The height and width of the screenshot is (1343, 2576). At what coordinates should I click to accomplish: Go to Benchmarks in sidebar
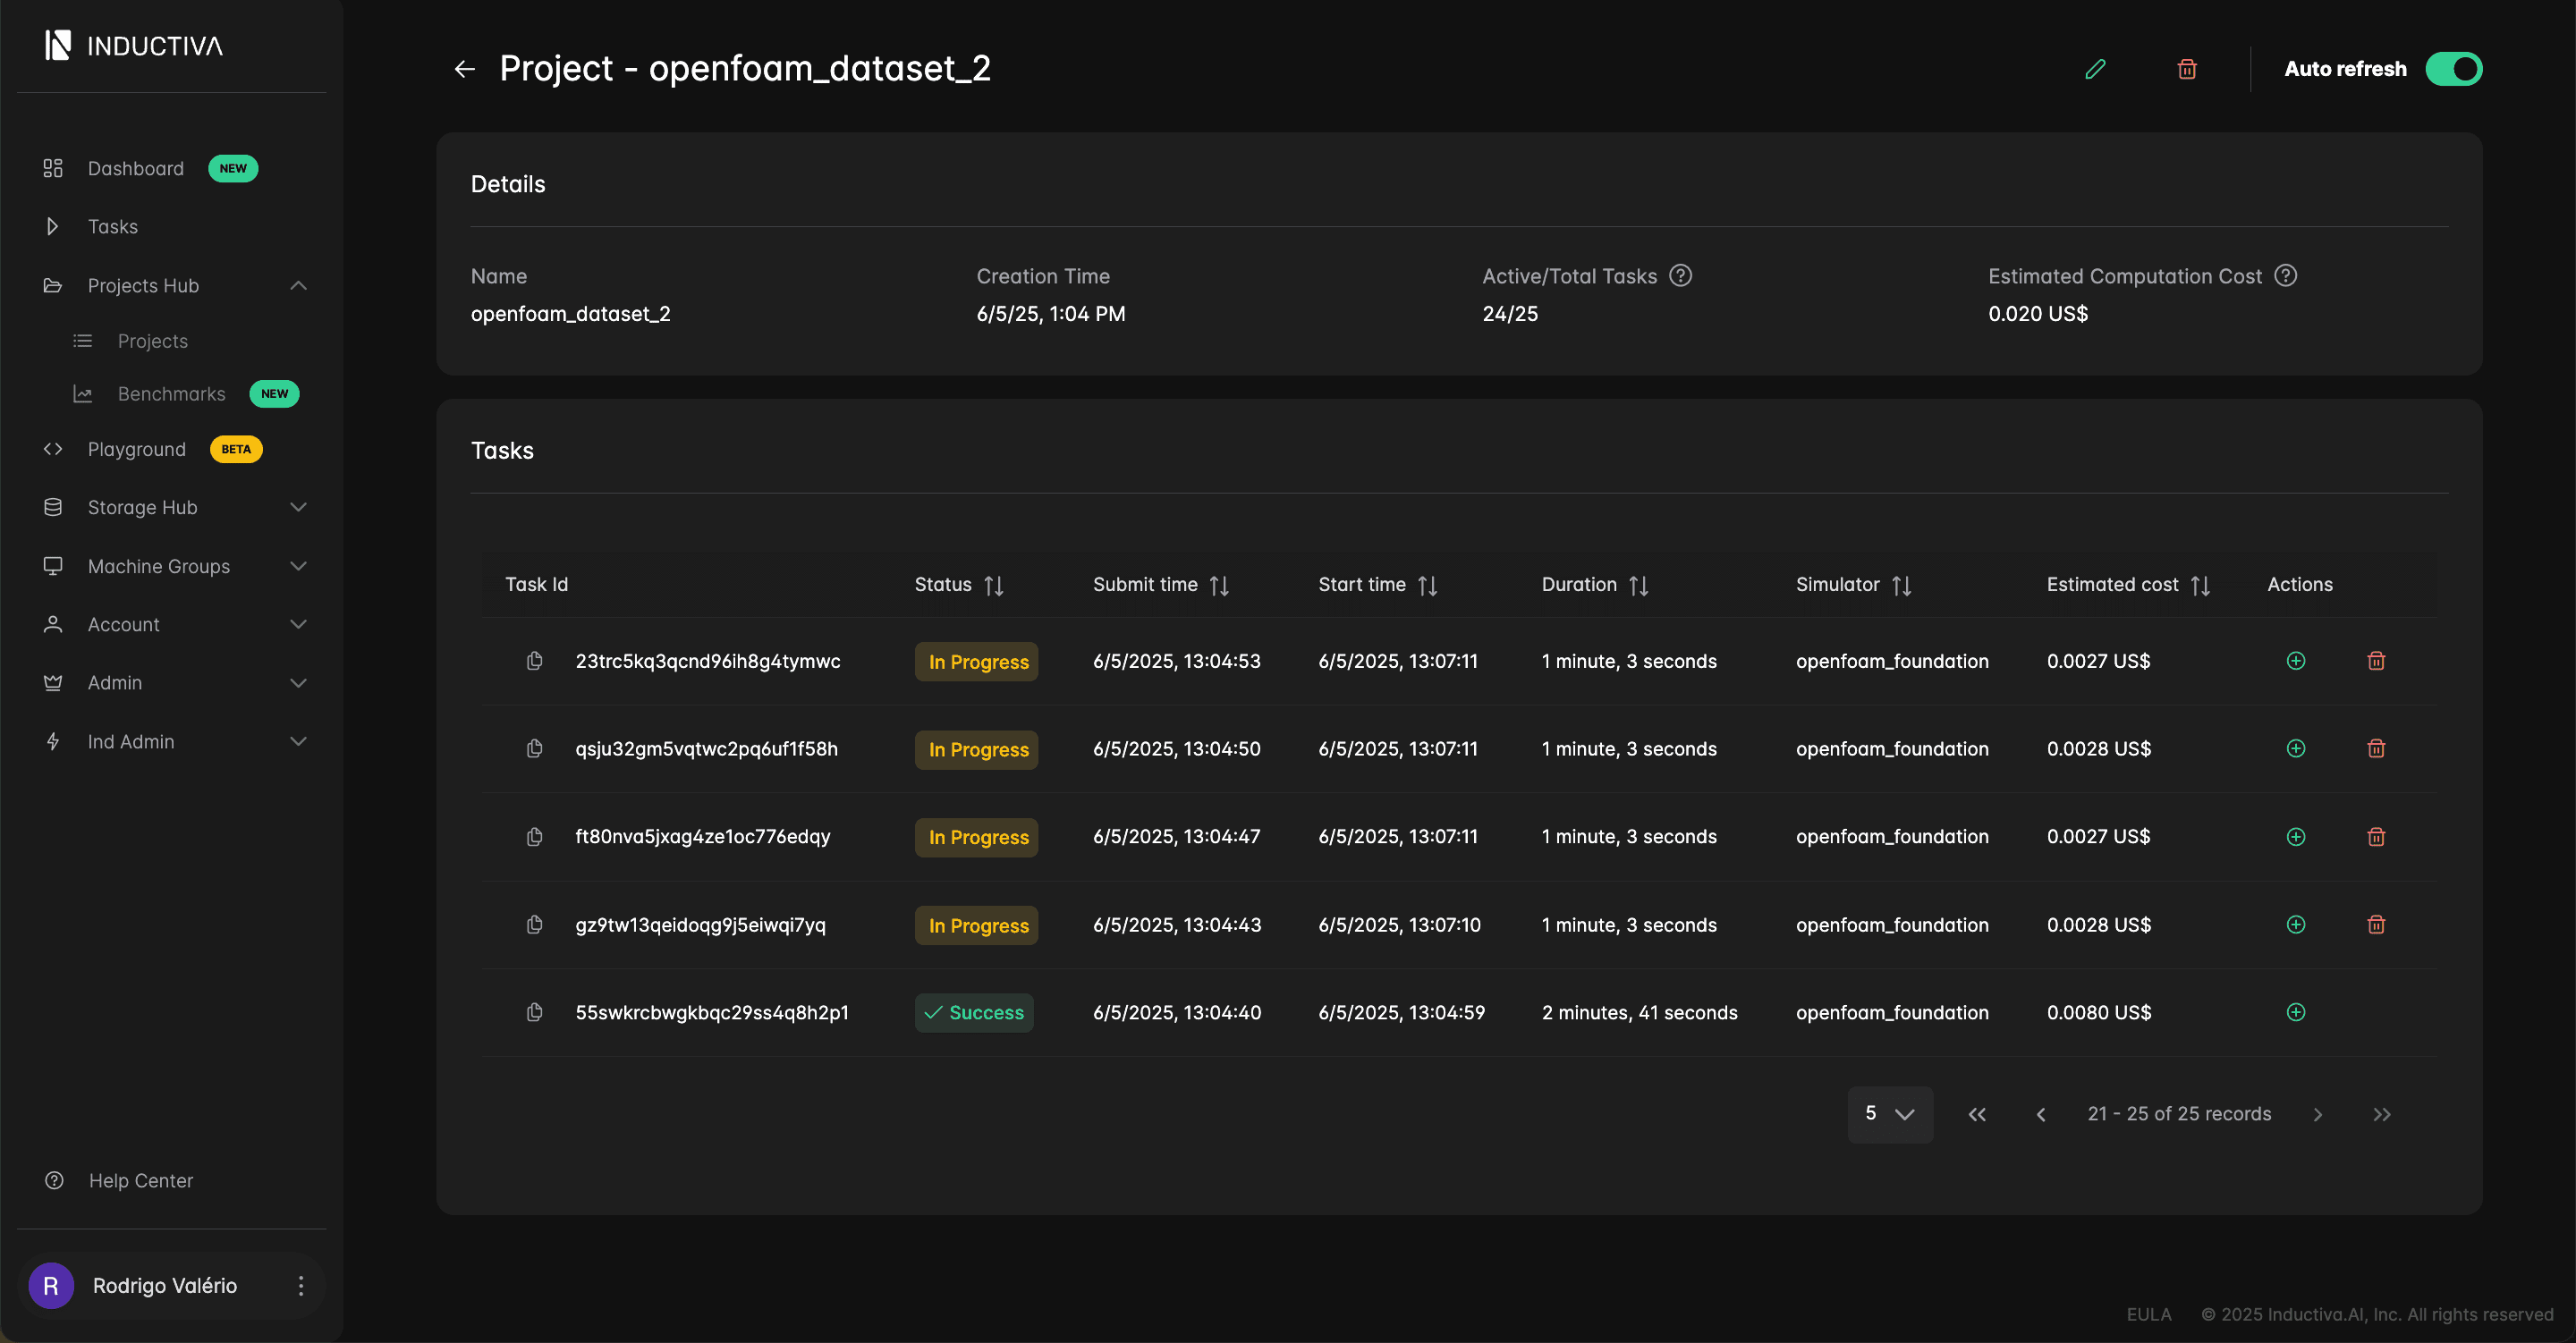point(171,394)
